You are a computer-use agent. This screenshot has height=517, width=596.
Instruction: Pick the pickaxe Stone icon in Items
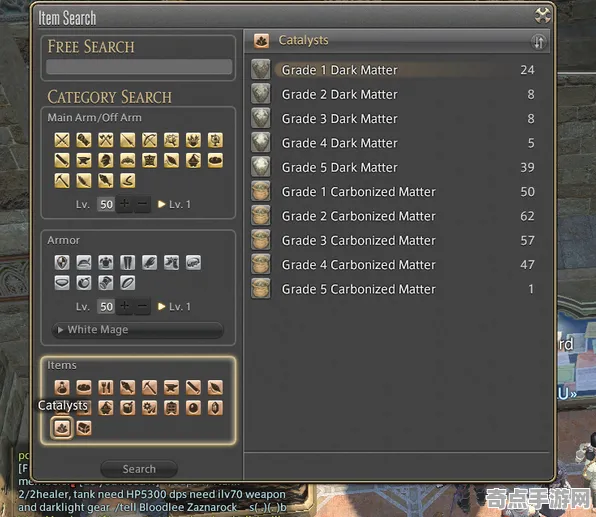149,387
